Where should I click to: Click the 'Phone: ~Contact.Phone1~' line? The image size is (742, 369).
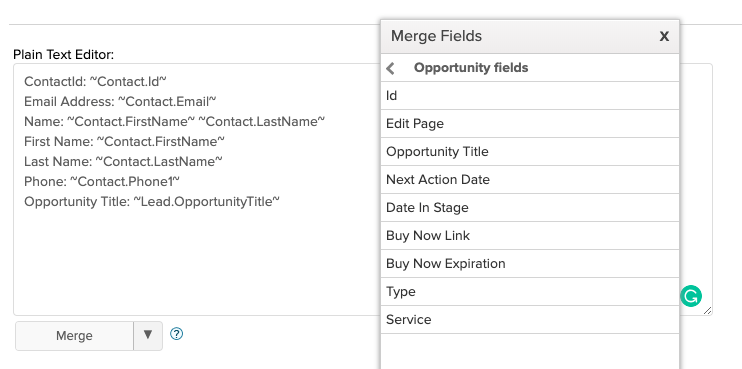102,181
